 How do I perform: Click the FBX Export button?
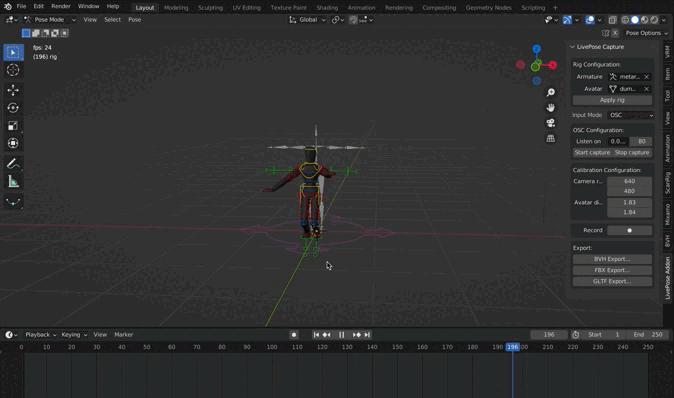(612, 270)
